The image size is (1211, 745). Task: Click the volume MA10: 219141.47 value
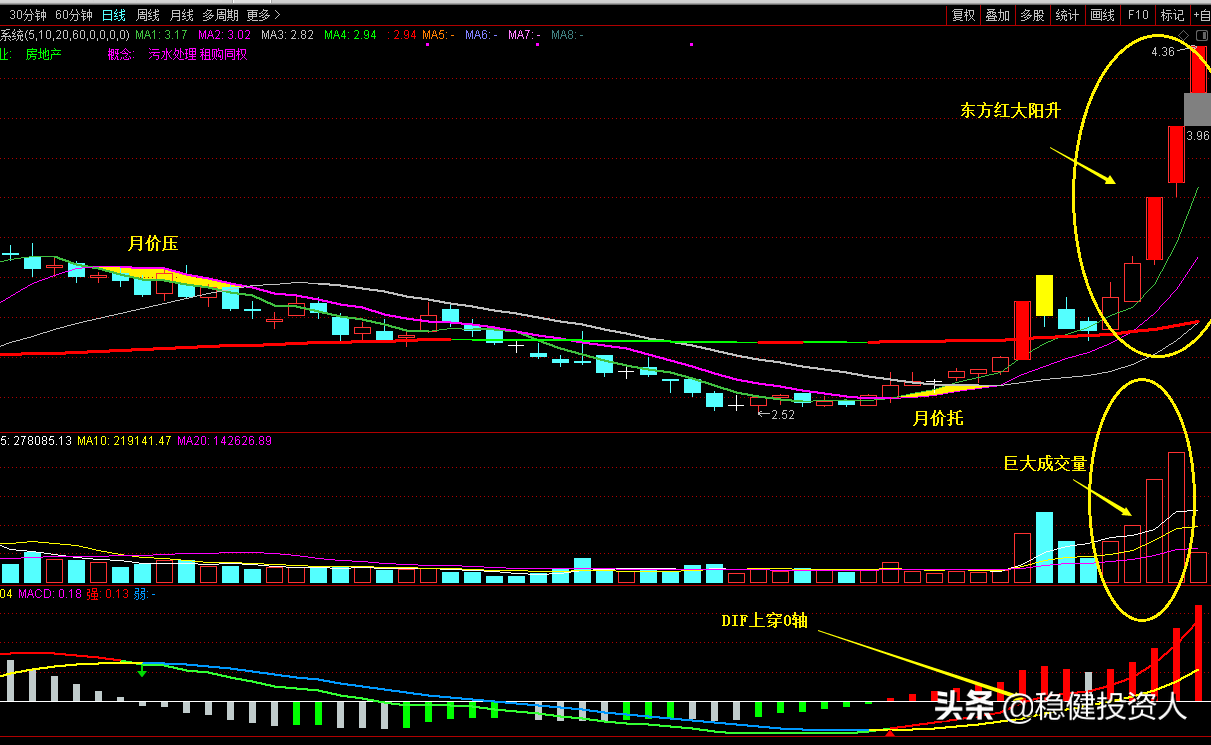click(x=123, y=441)
